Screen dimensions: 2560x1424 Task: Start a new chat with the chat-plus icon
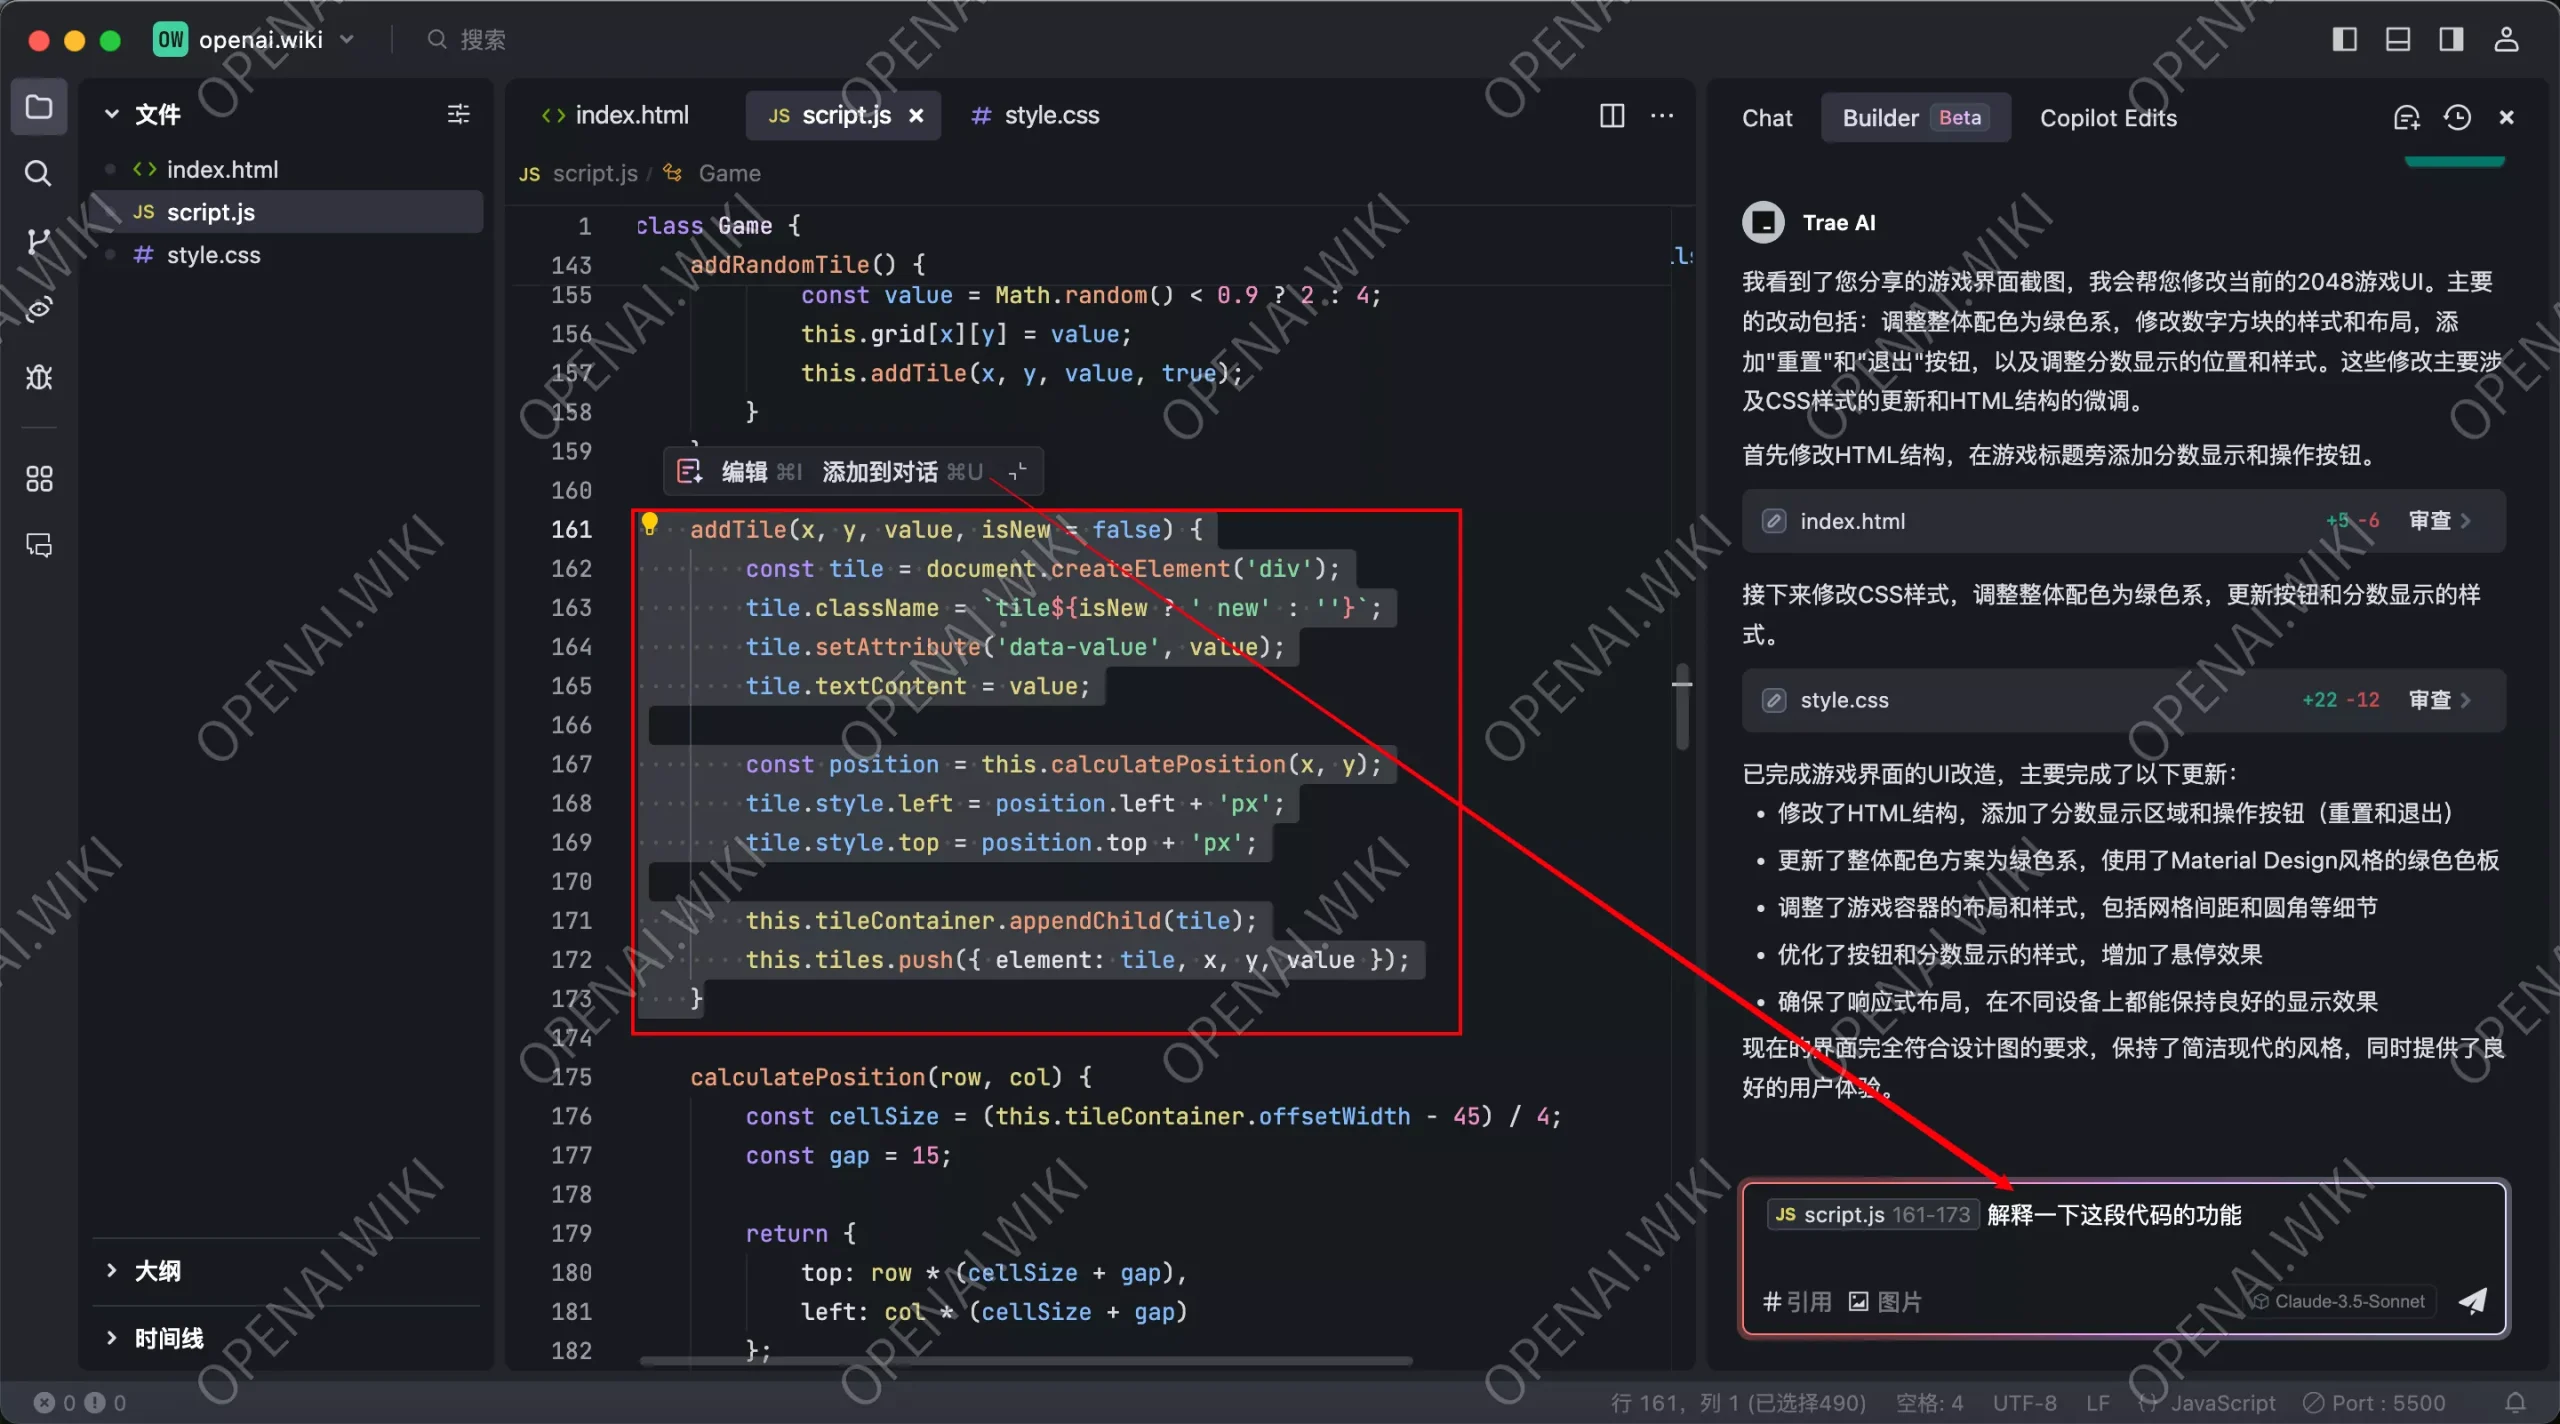2406,118
